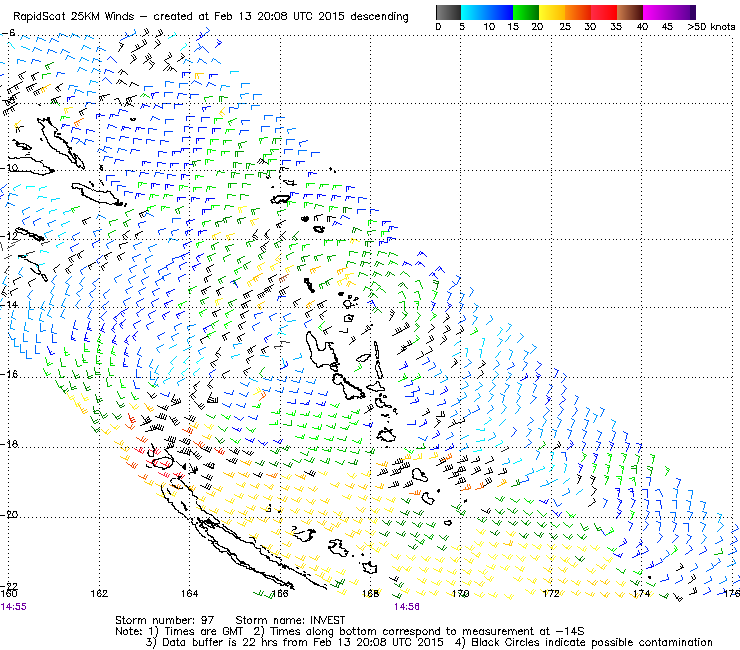Image resolution: width=740 pixels, height=650 pixels.
Task: Click the longitude label "164"
Action: tap(189, 593)
